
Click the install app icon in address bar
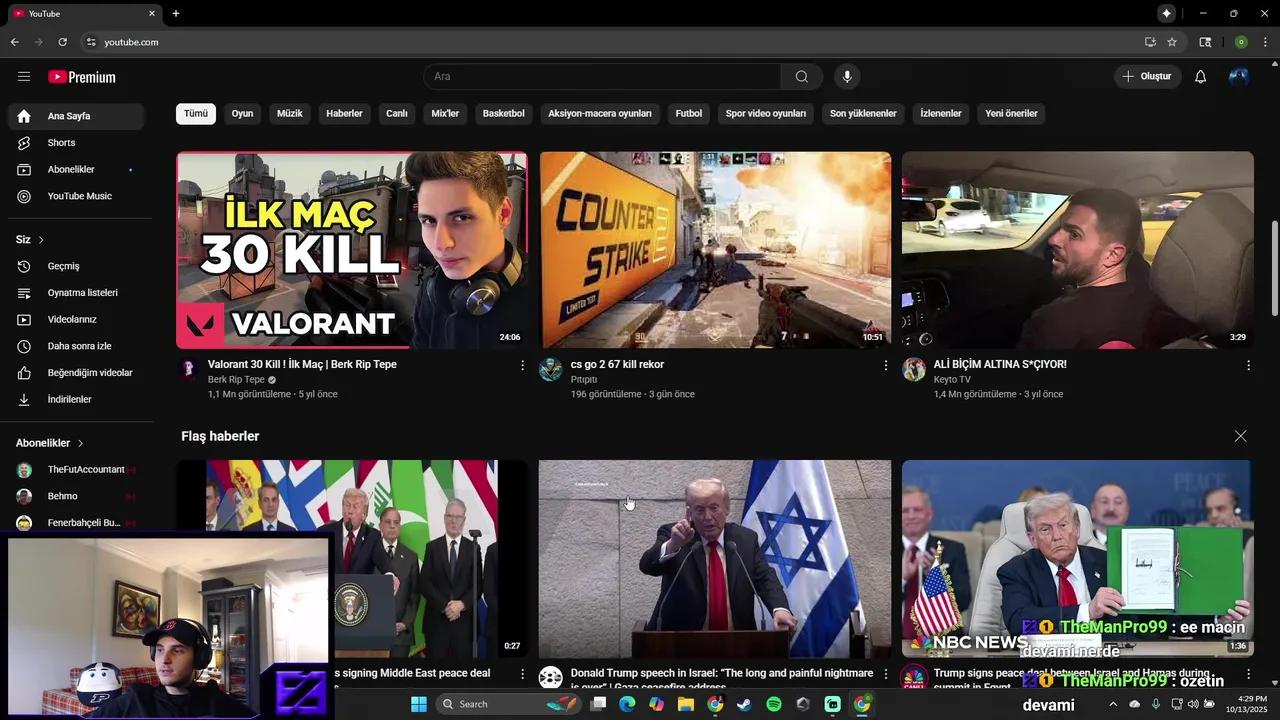point(1150,42)
